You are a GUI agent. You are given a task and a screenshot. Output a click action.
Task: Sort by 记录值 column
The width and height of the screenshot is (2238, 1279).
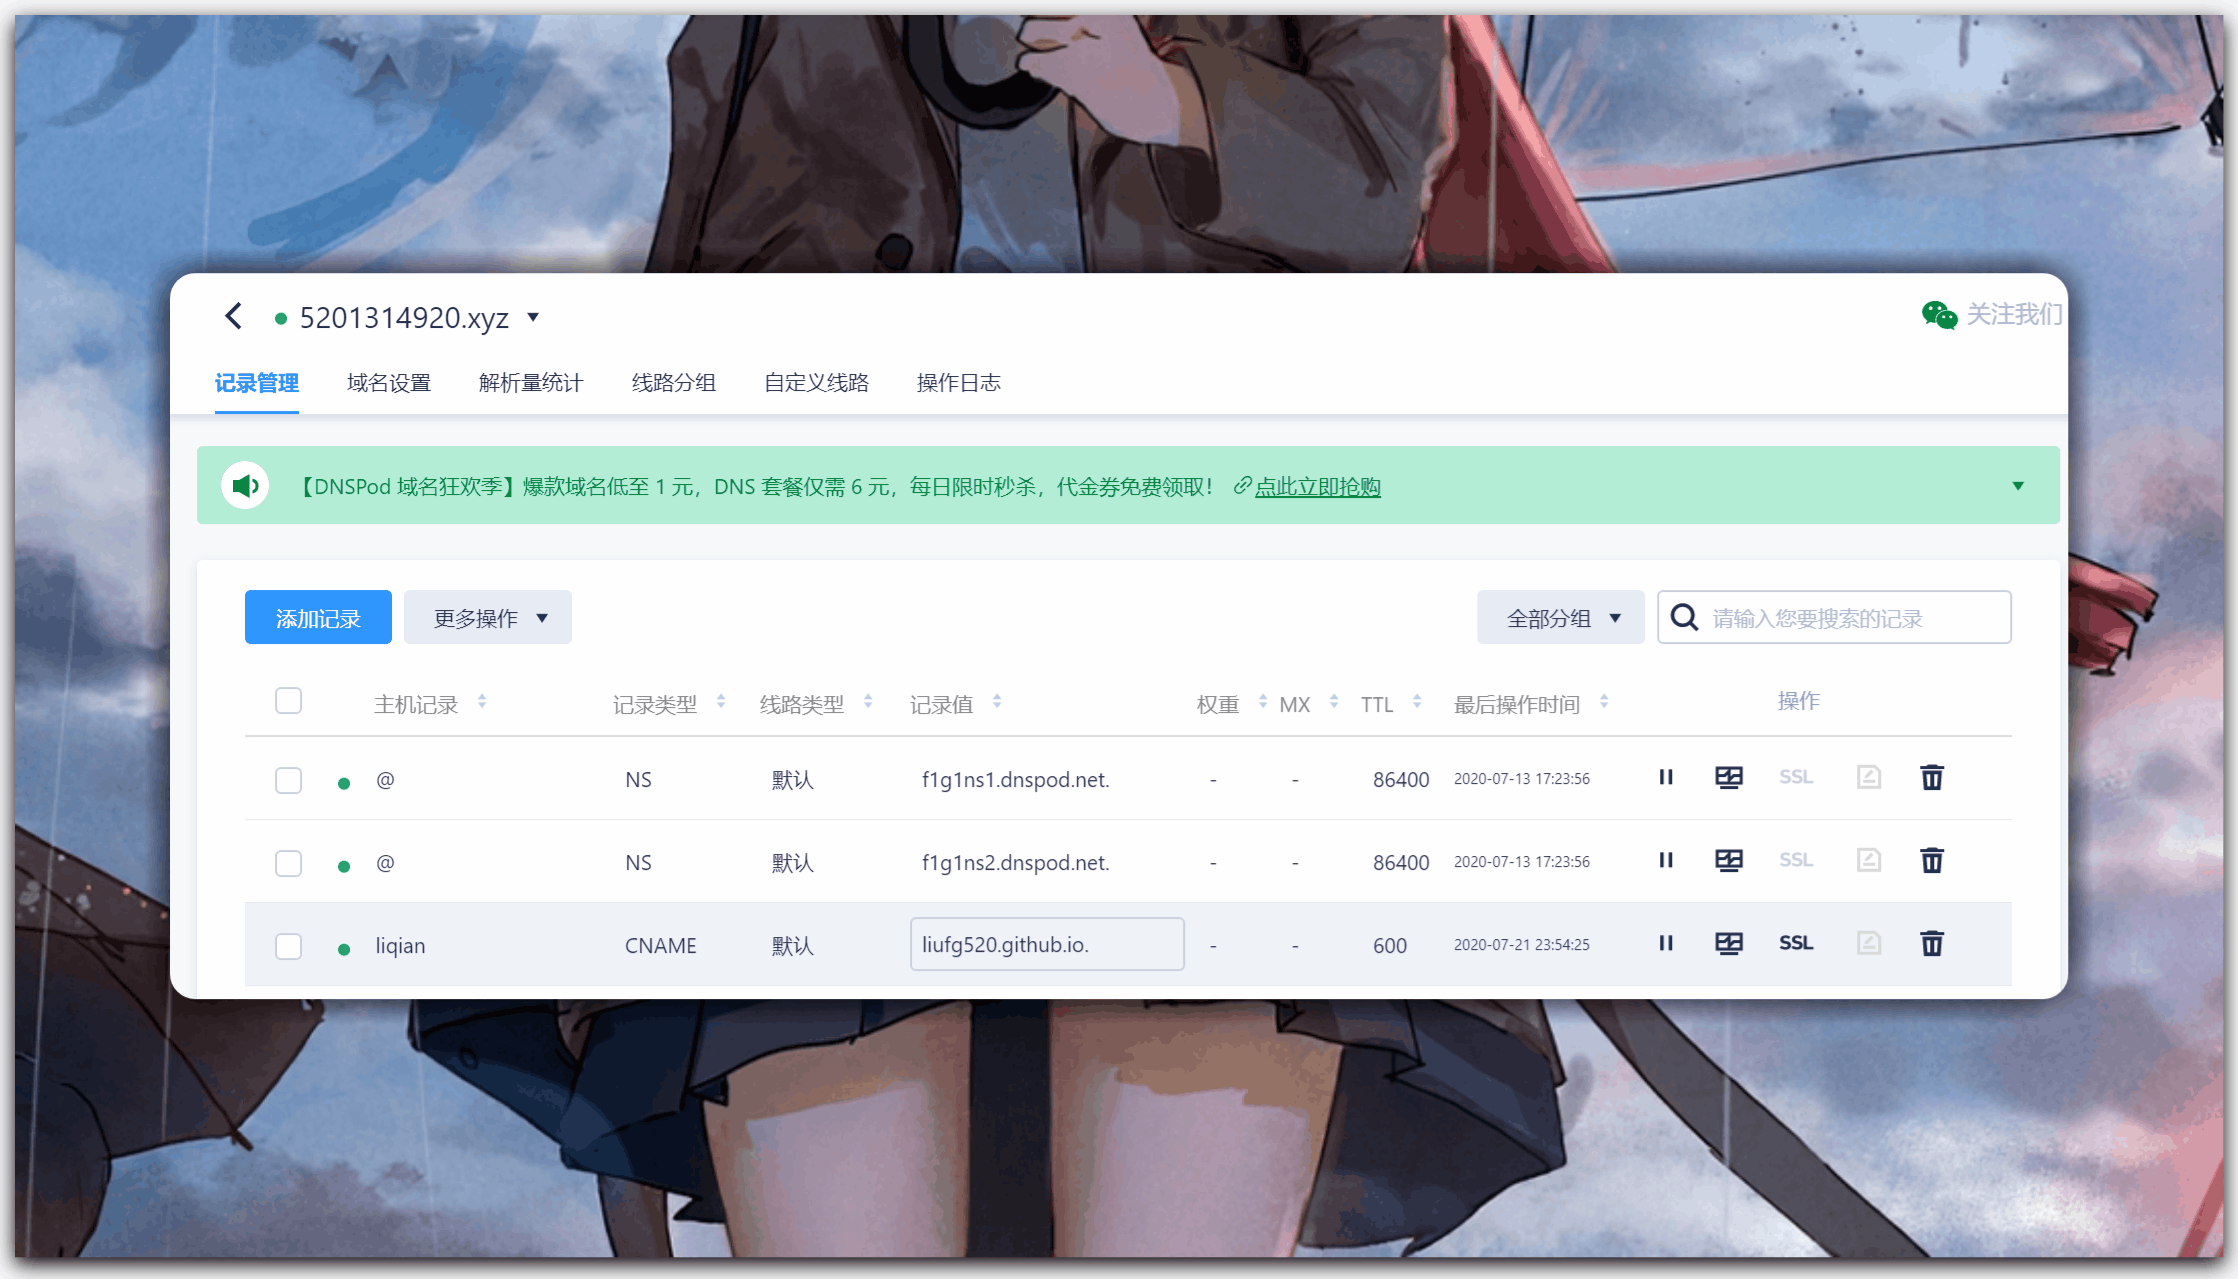pyautogui.click(x=997, y=702)
